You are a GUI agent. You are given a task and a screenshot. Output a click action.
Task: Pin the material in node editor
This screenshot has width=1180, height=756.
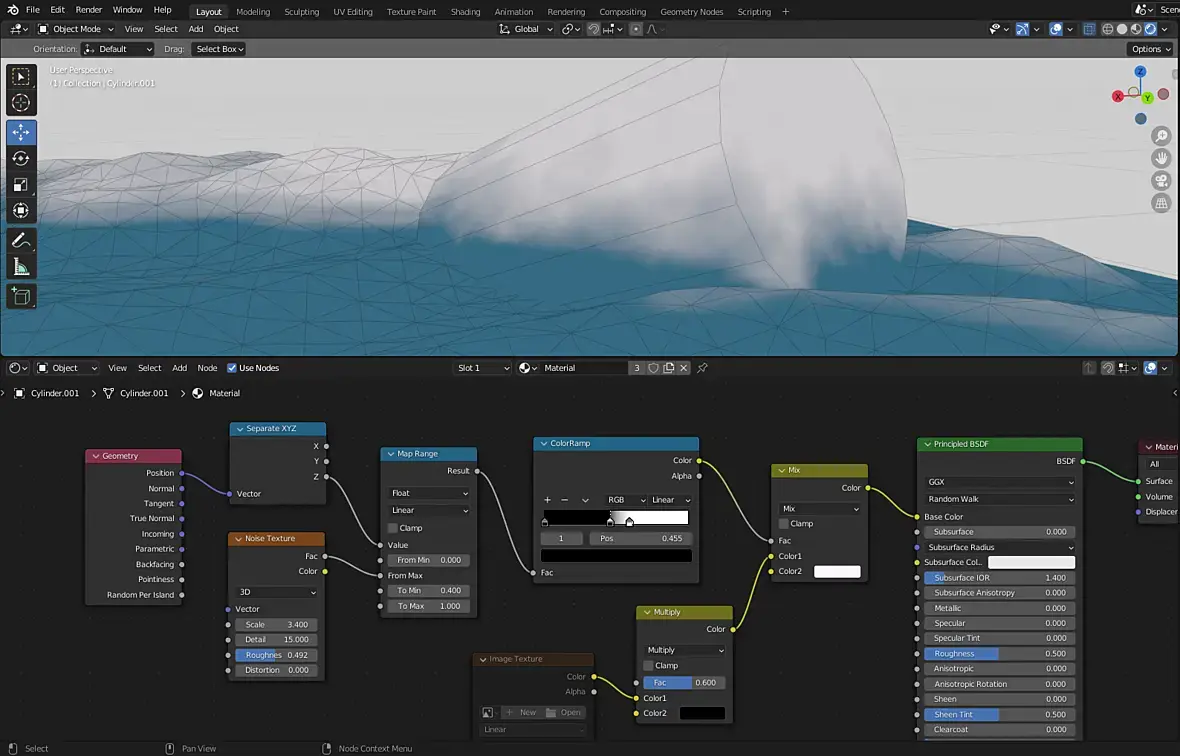pyautogui.click(x=702, y=368)
